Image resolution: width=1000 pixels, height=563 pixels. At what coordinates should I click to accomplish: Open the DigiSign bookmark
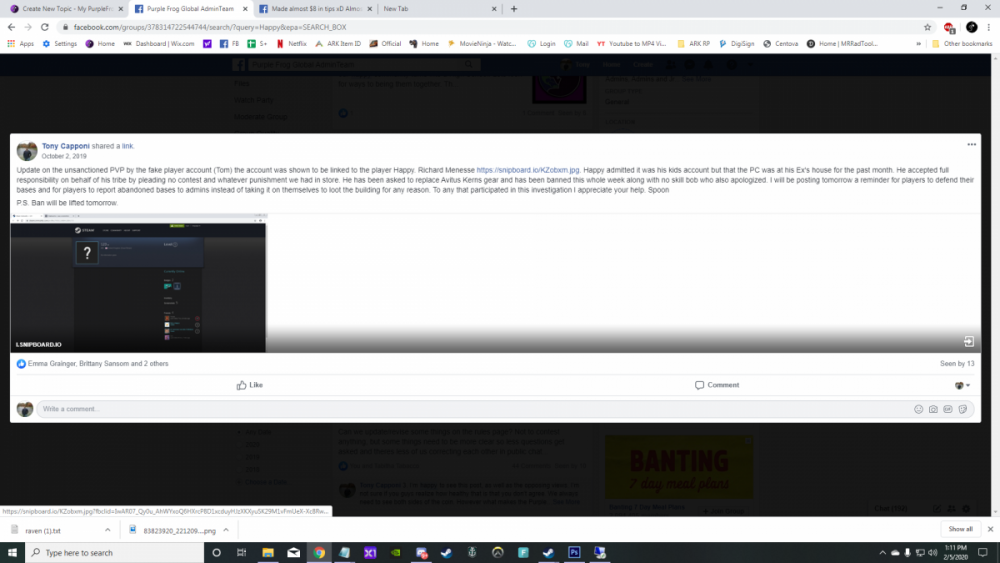click(x=736, y=44)
